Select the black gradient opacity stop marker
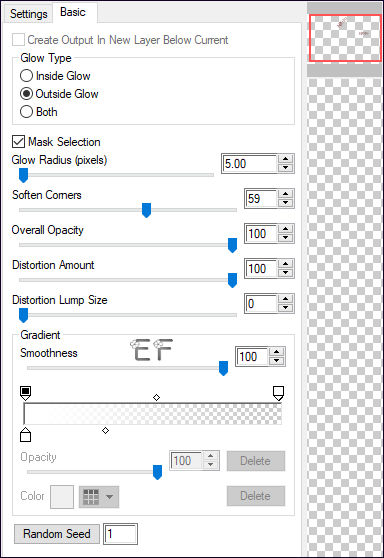This screenshot has height=558, width=384. (25, 393)
